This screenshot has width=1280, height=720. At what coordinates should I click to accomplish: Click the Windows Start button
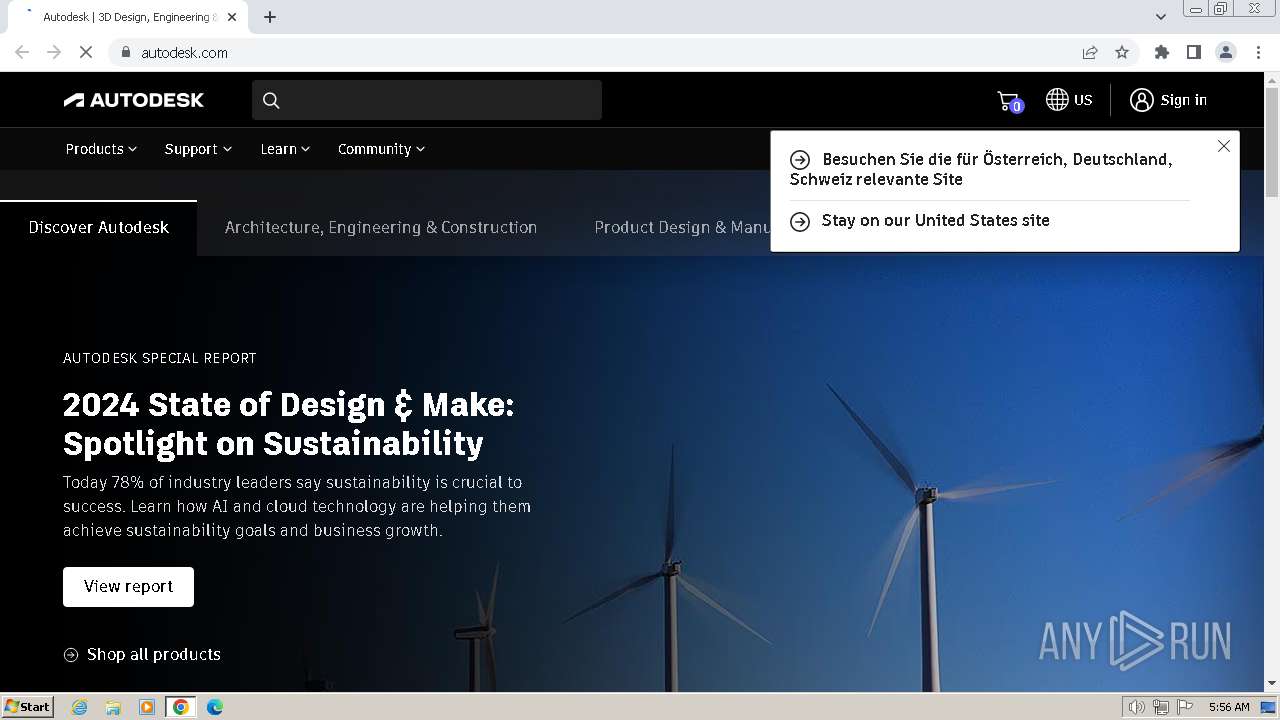click(28, 707)
